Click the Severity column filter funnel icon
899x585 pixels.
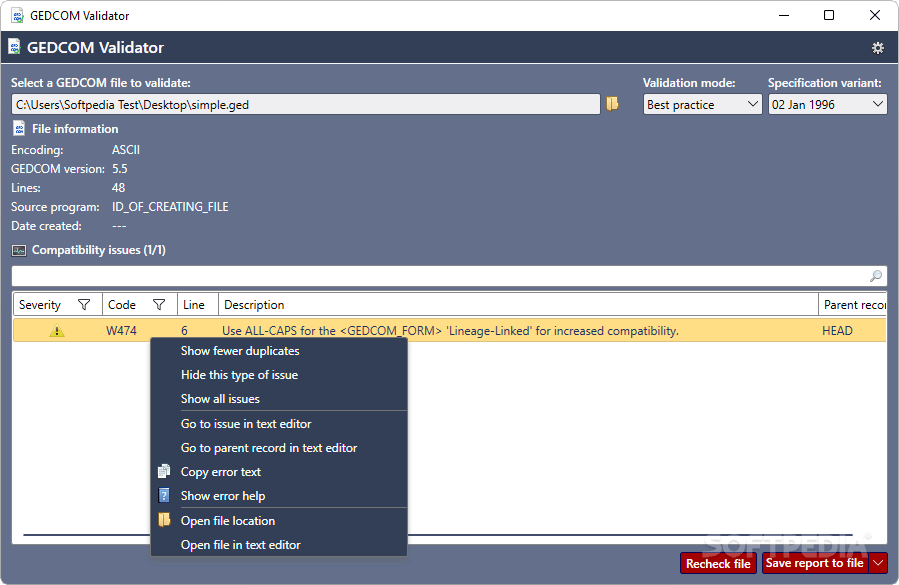point(84,305)
